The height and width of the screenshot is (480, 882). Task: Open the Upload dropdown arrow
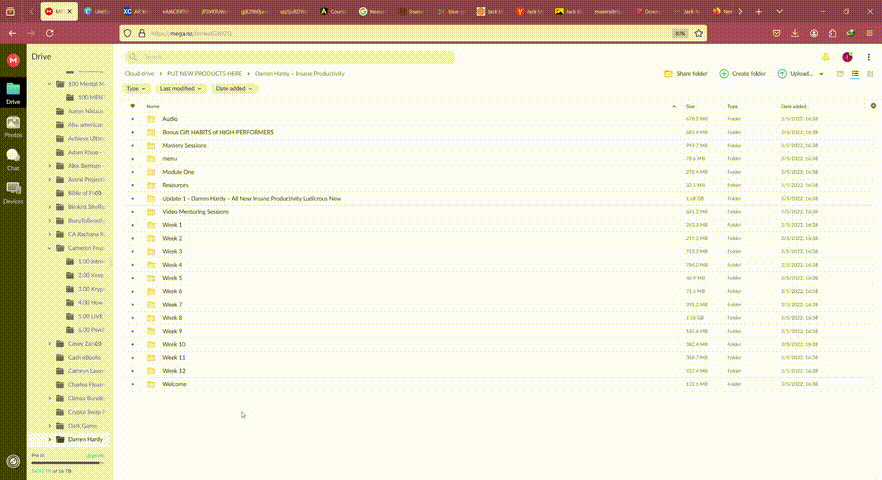click(821, 74)
